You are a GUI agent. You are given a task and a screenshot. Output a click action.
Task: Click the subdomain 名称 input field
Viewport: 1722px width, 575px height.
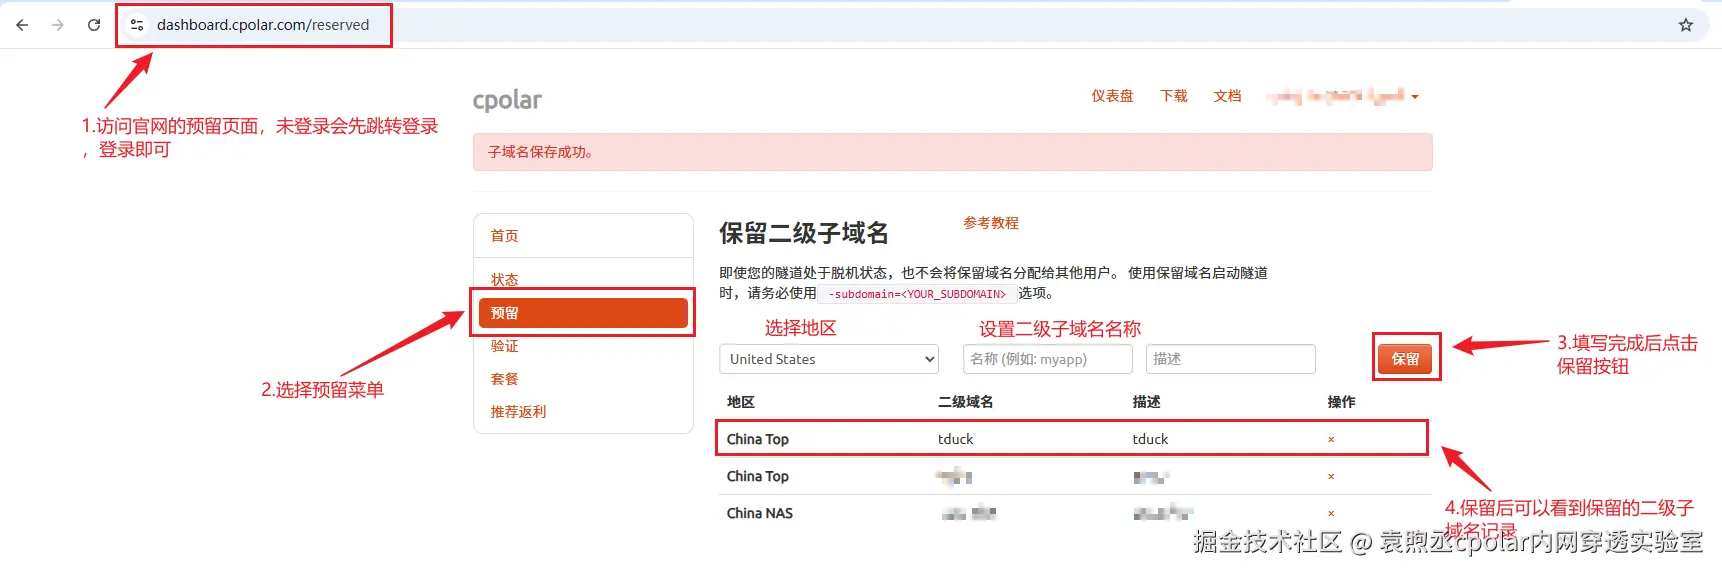pyautogui.click(x=1048, y=359)
